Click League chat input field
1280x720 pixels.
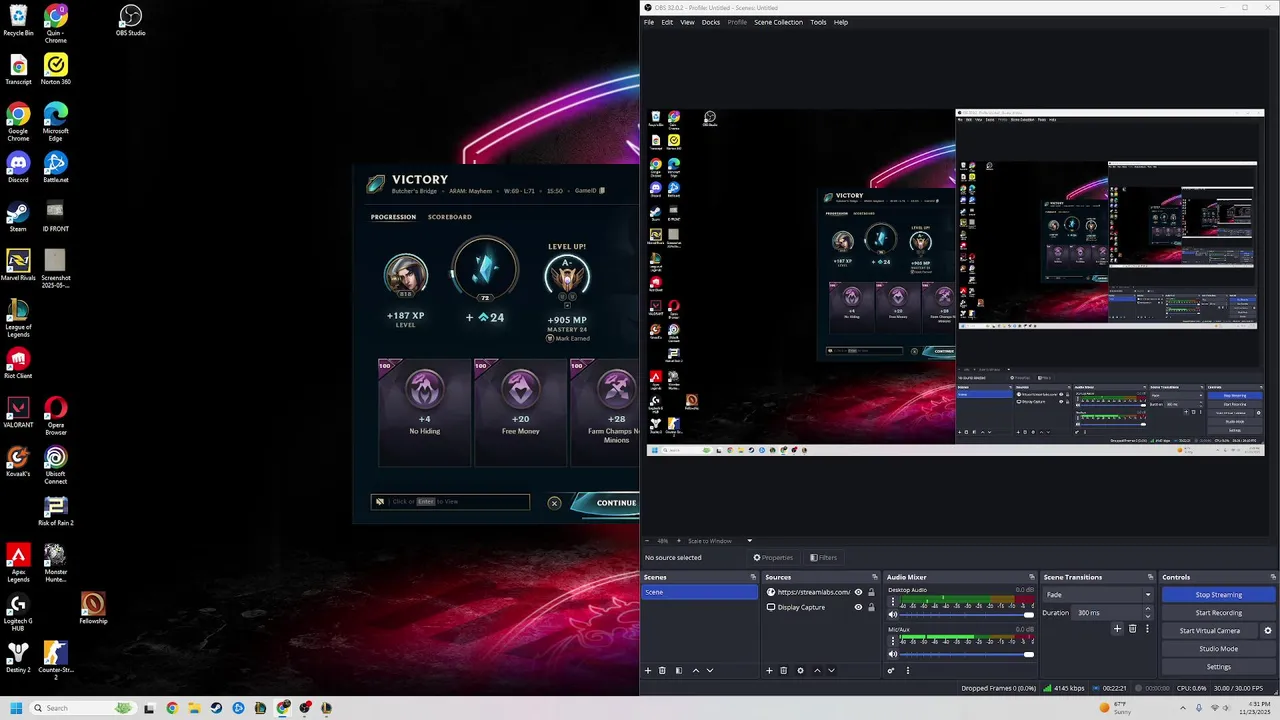[x=450, y=502]
